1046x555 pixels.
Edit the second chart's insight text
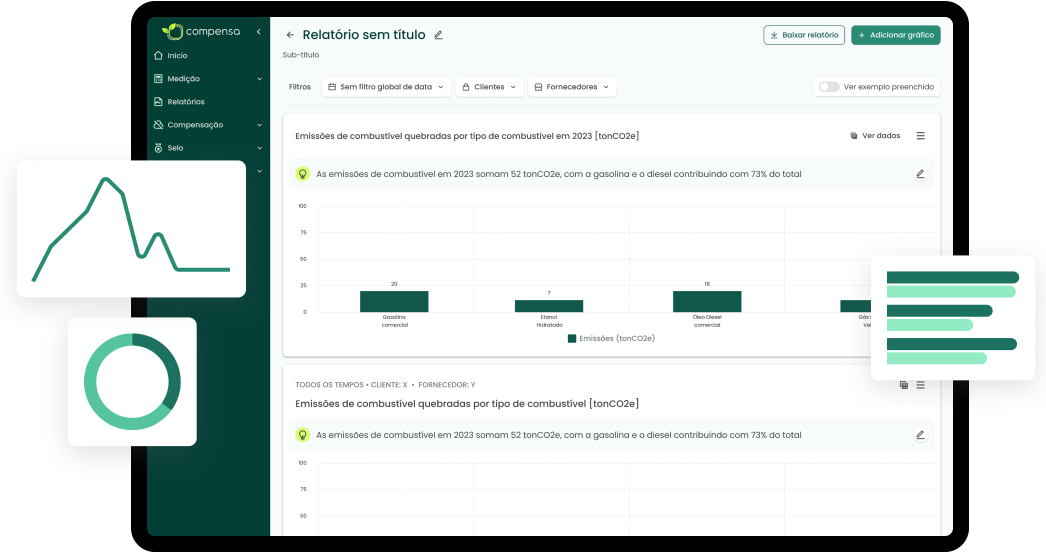[x=920, y=435]
